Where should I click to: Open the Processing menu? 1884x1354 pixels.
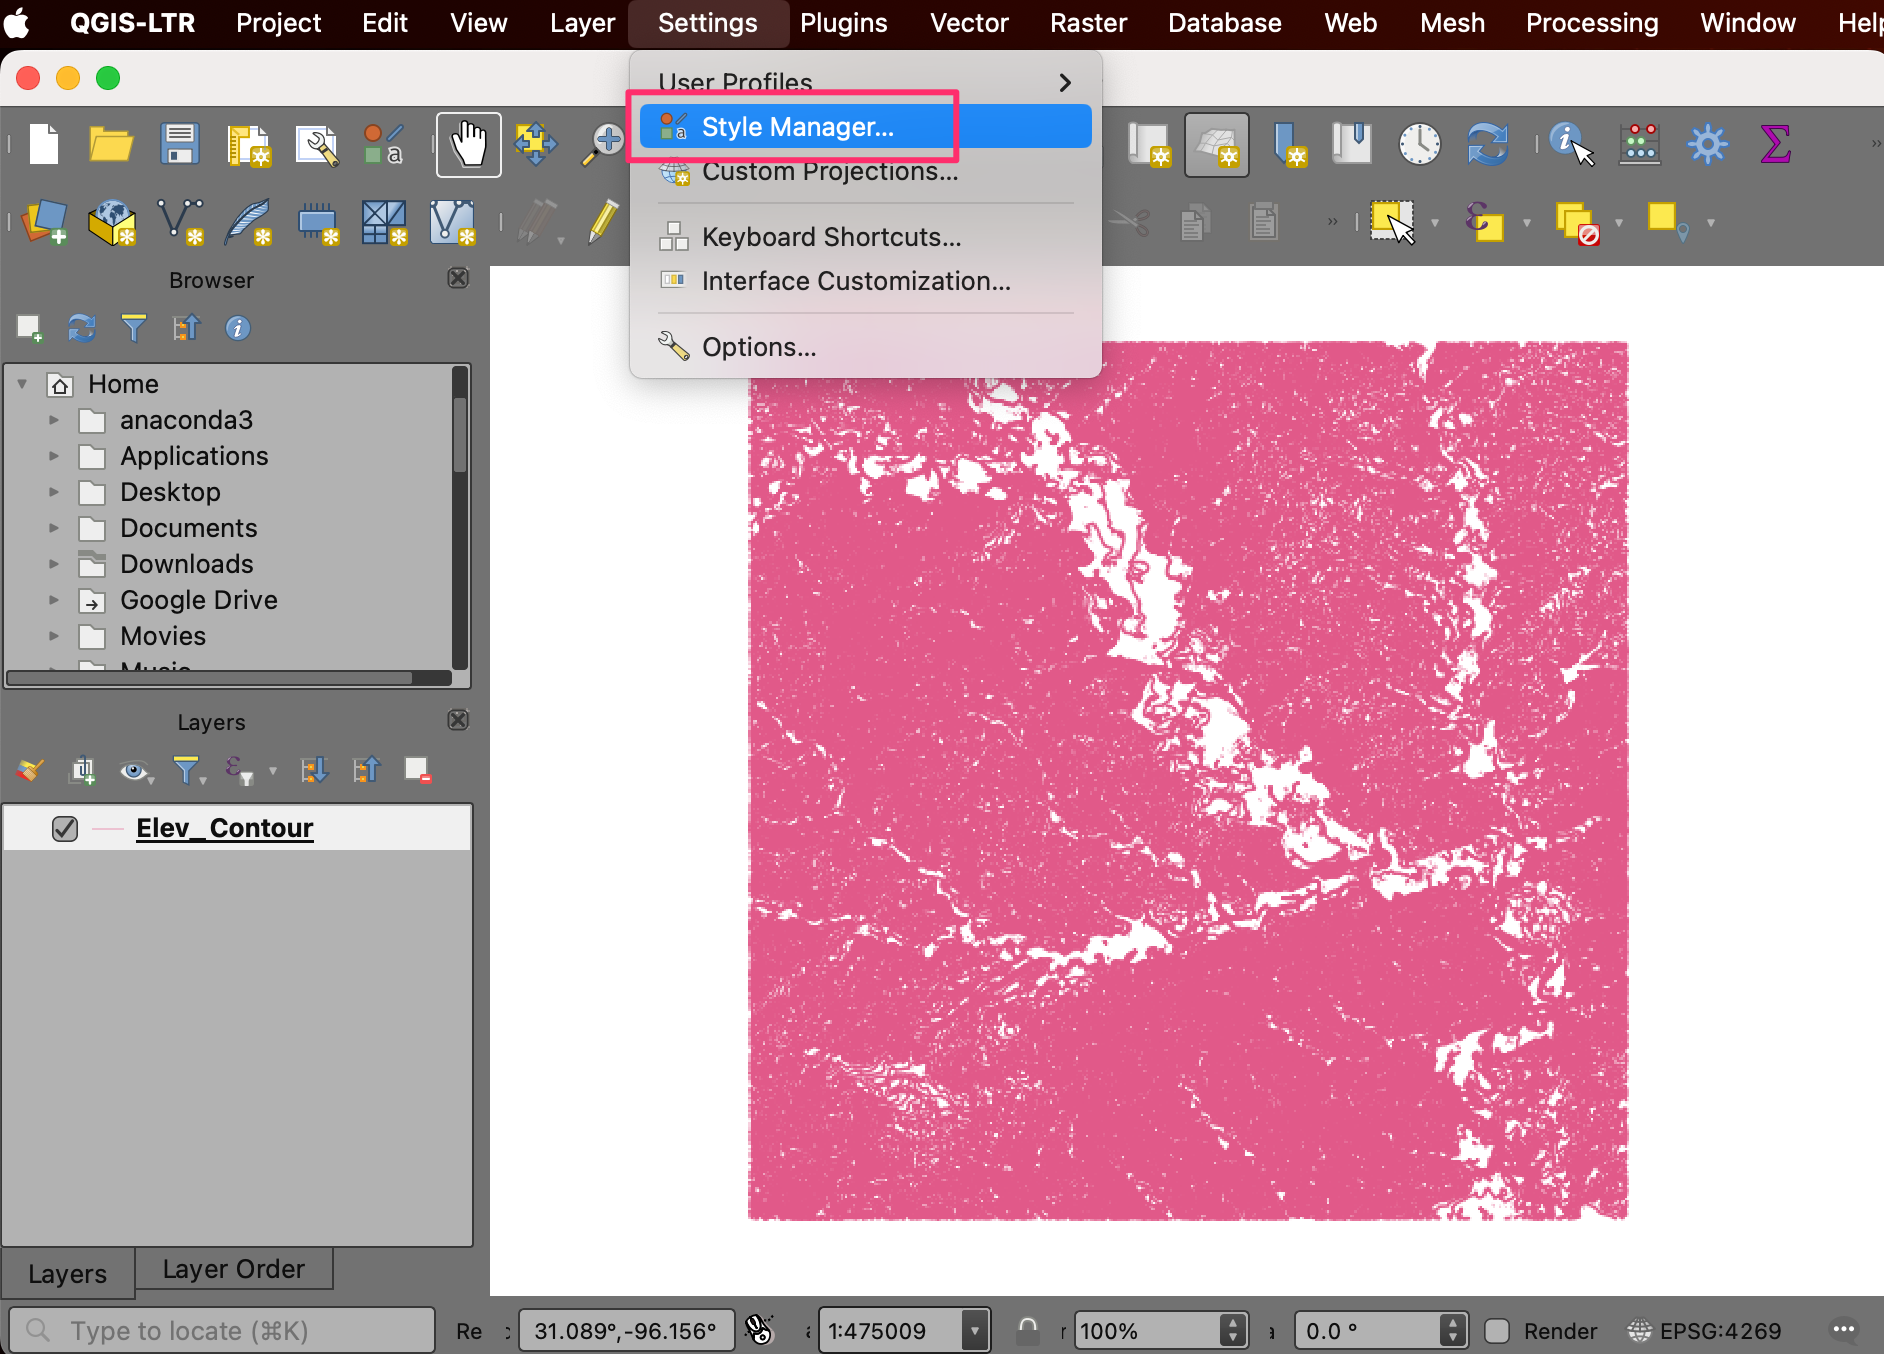1591,23
